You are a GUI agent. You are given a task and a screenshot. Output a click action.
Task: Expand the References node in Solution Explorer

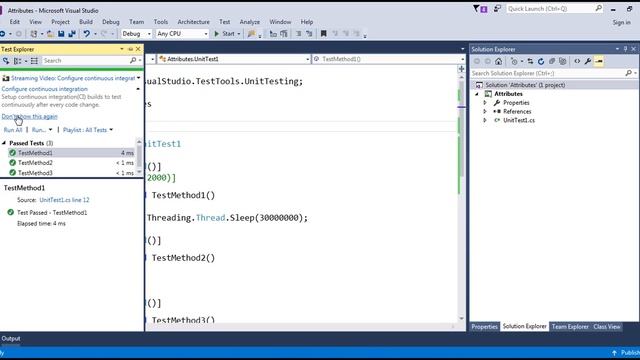485,111
